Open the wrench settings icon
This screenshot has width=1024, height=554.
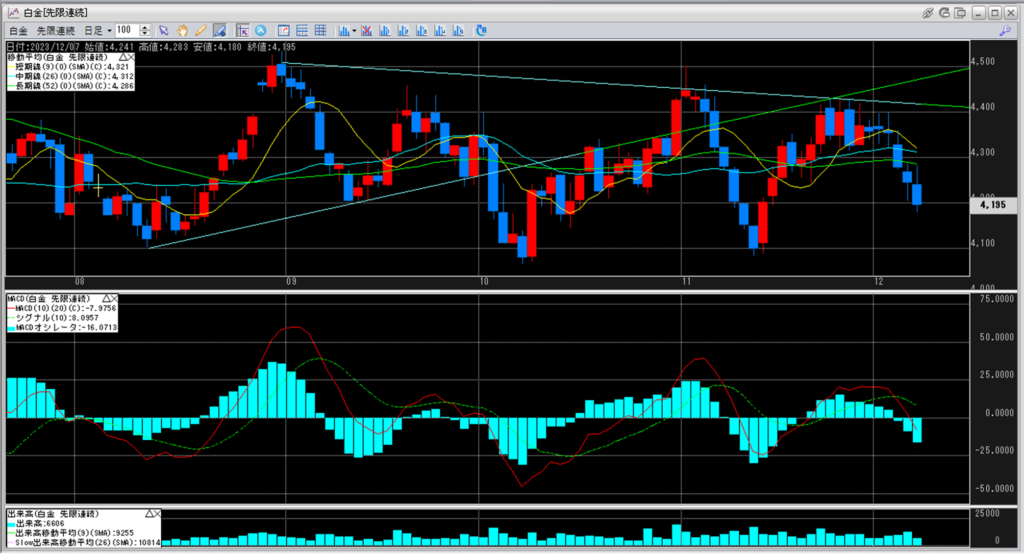pos(1005,31)
